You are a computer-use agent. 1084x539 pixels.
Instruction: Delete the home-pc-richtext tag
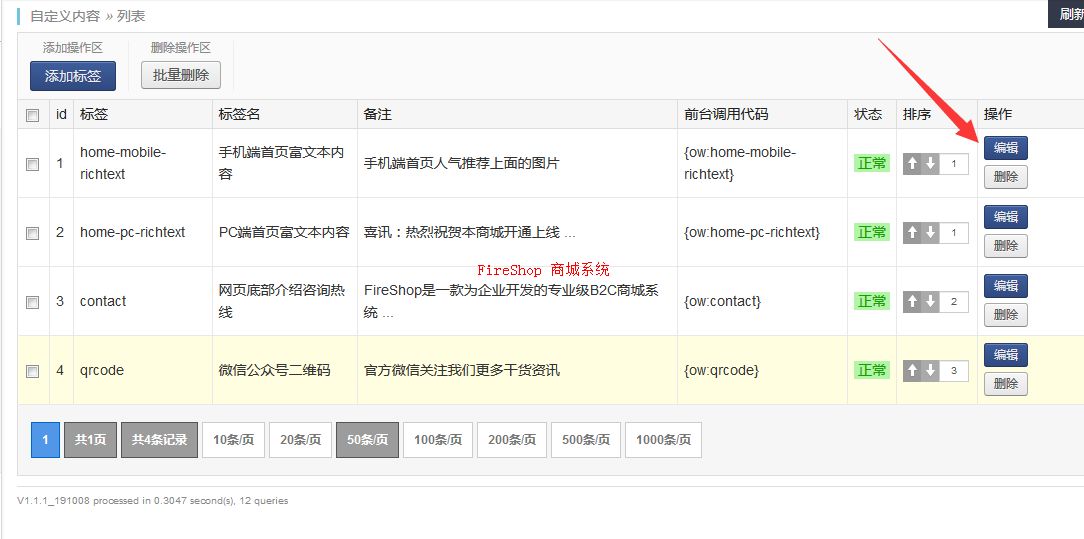click(1006, 246)
